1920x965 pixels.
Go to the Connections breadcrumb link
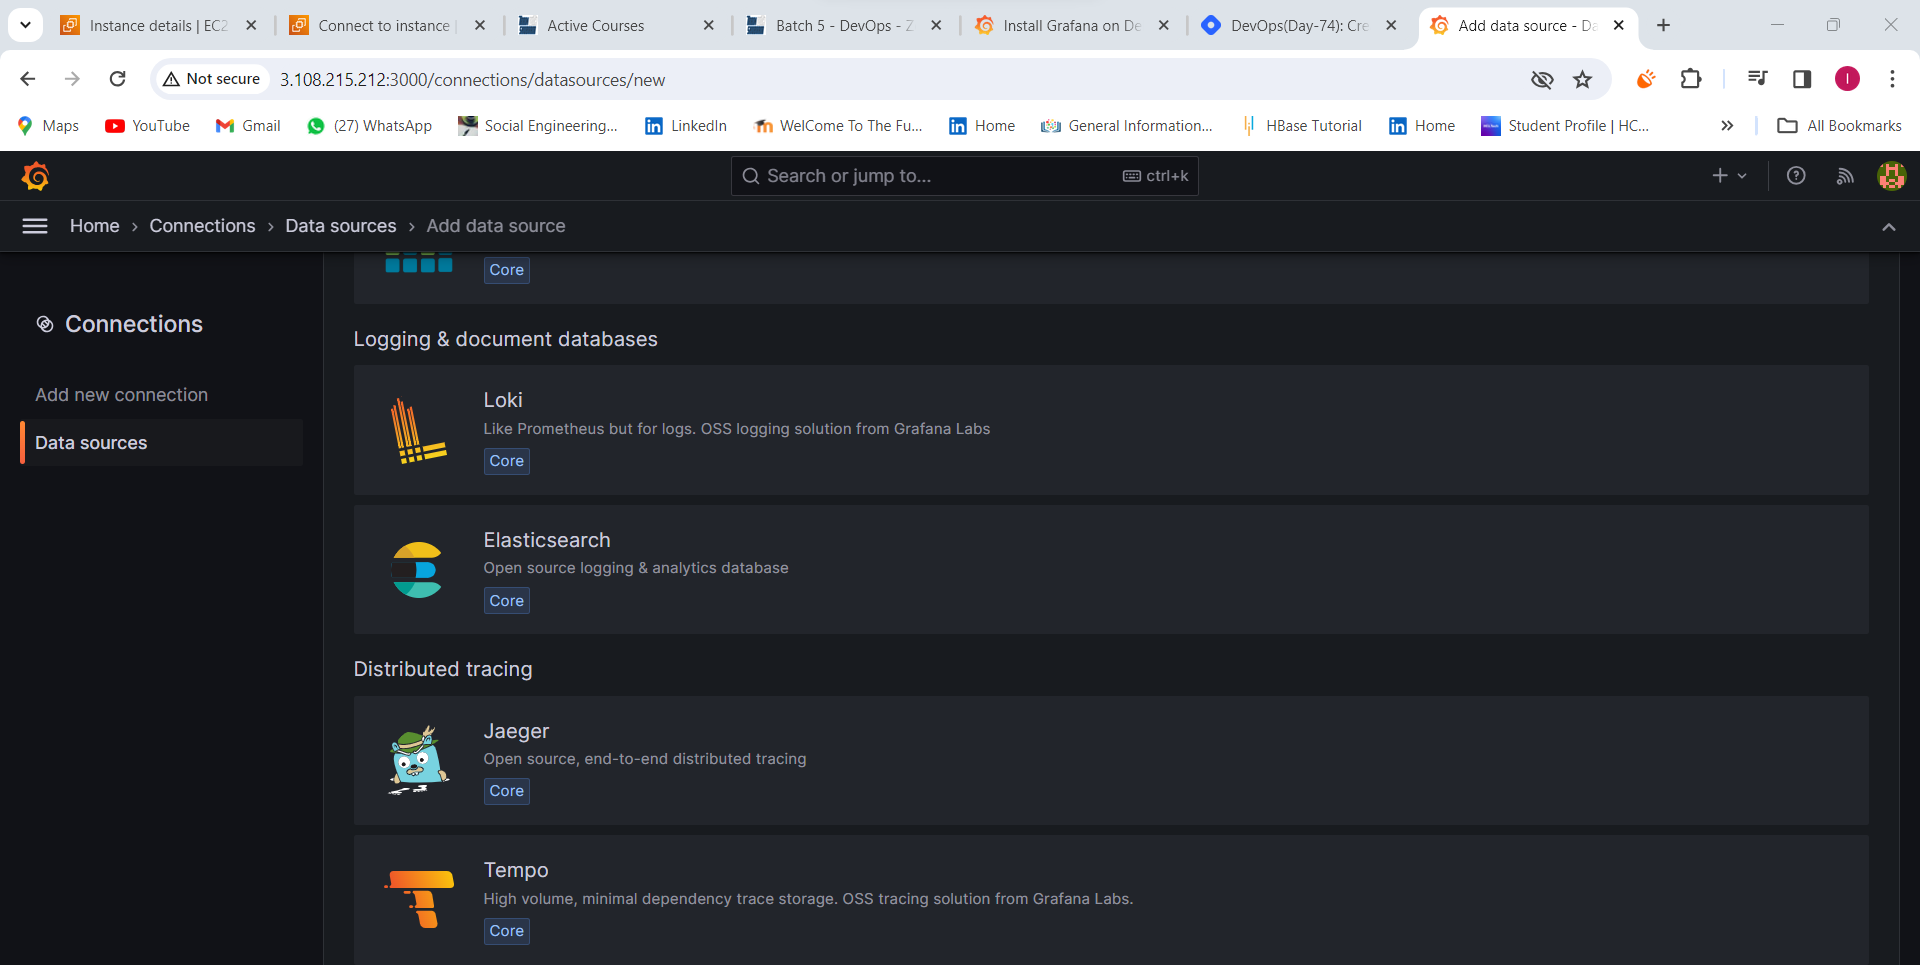(202, 226)
